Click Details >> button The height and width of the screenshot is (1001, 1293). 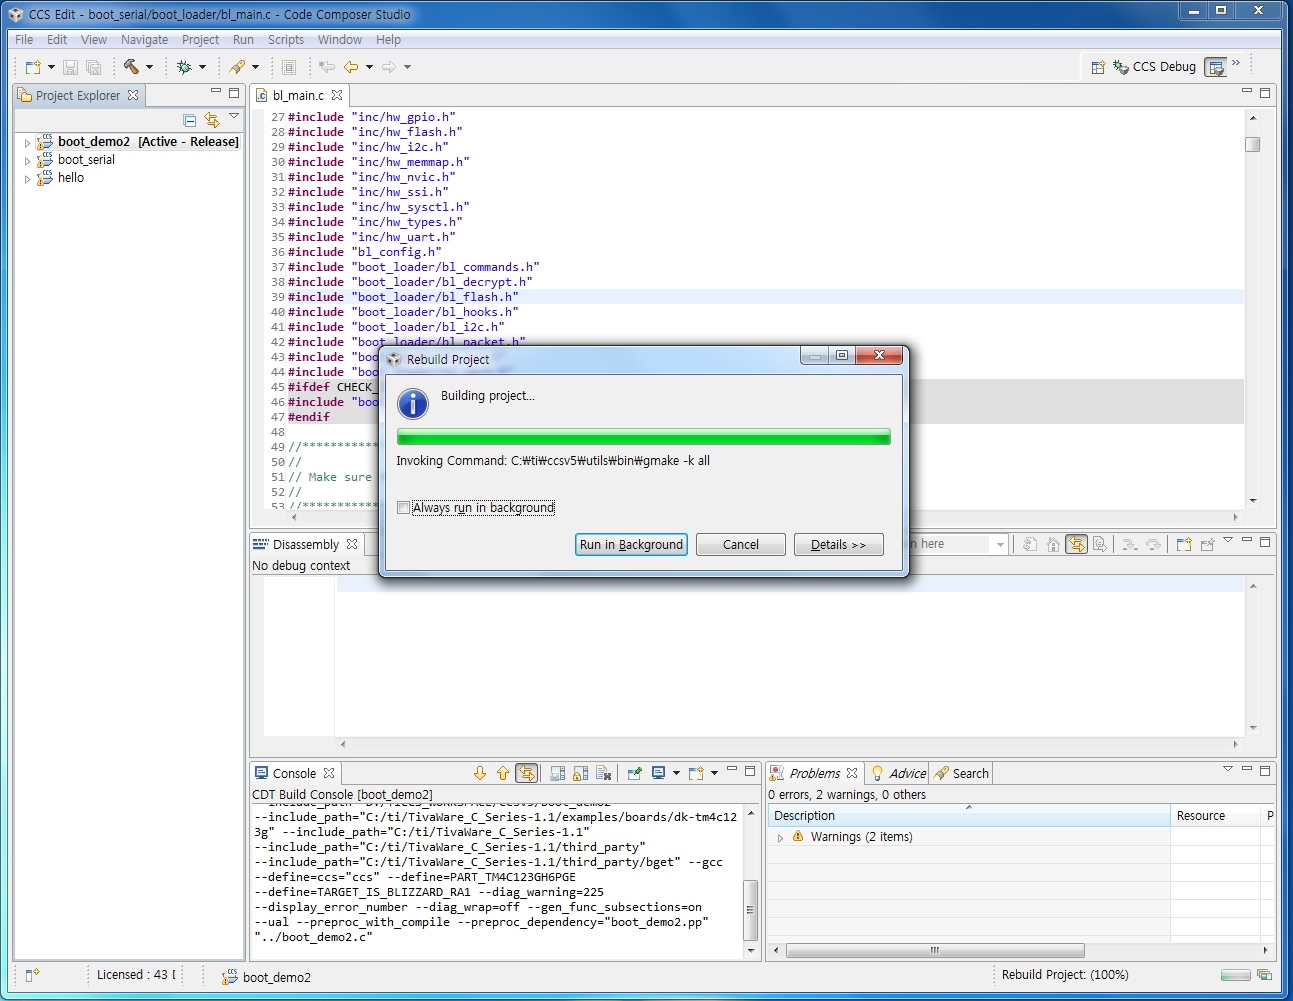[838, 544]
